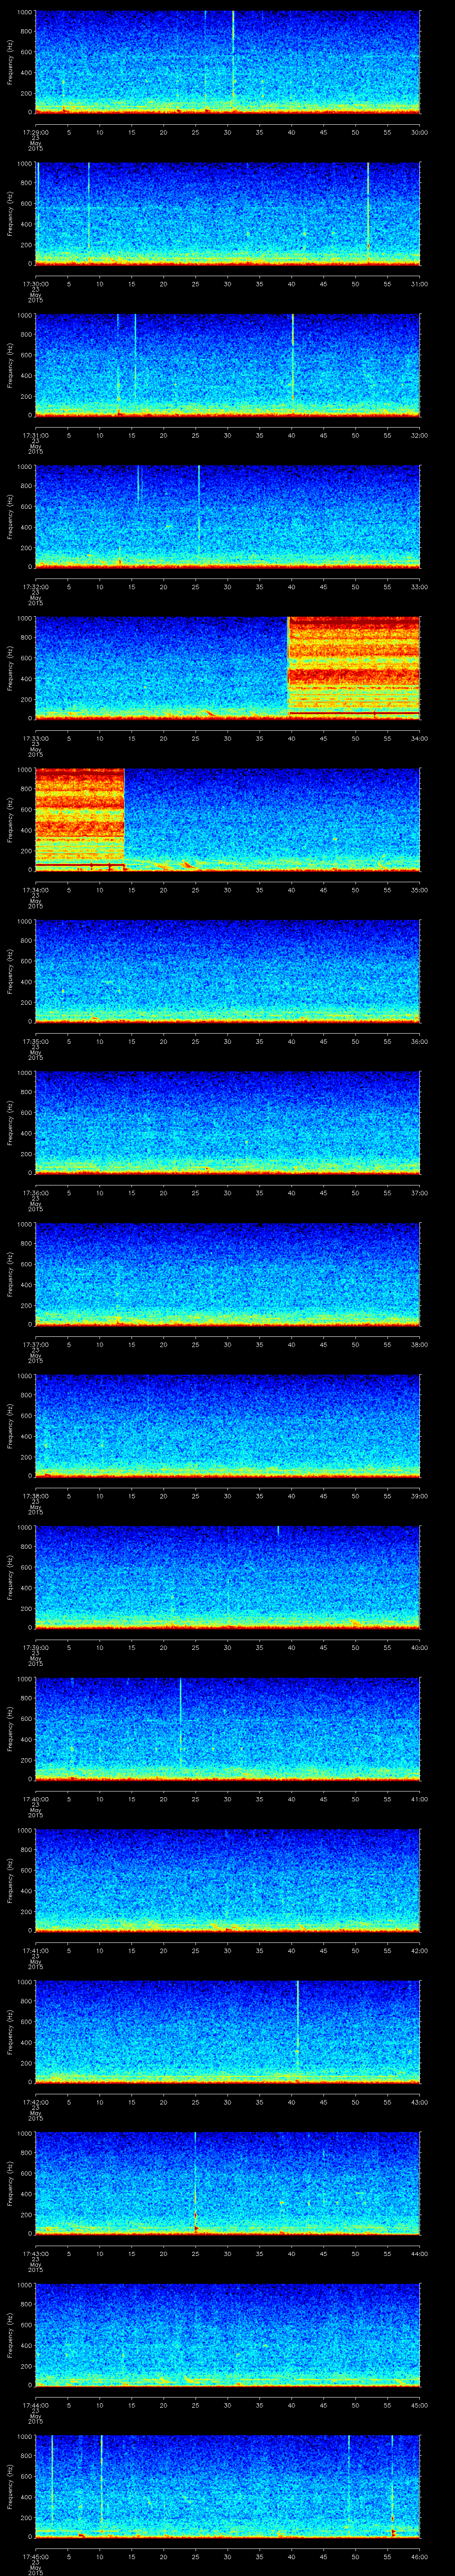Viewport: 455px width, 2576px height.
Task: Click the 32:00 end time label
Action: point(420,435)
